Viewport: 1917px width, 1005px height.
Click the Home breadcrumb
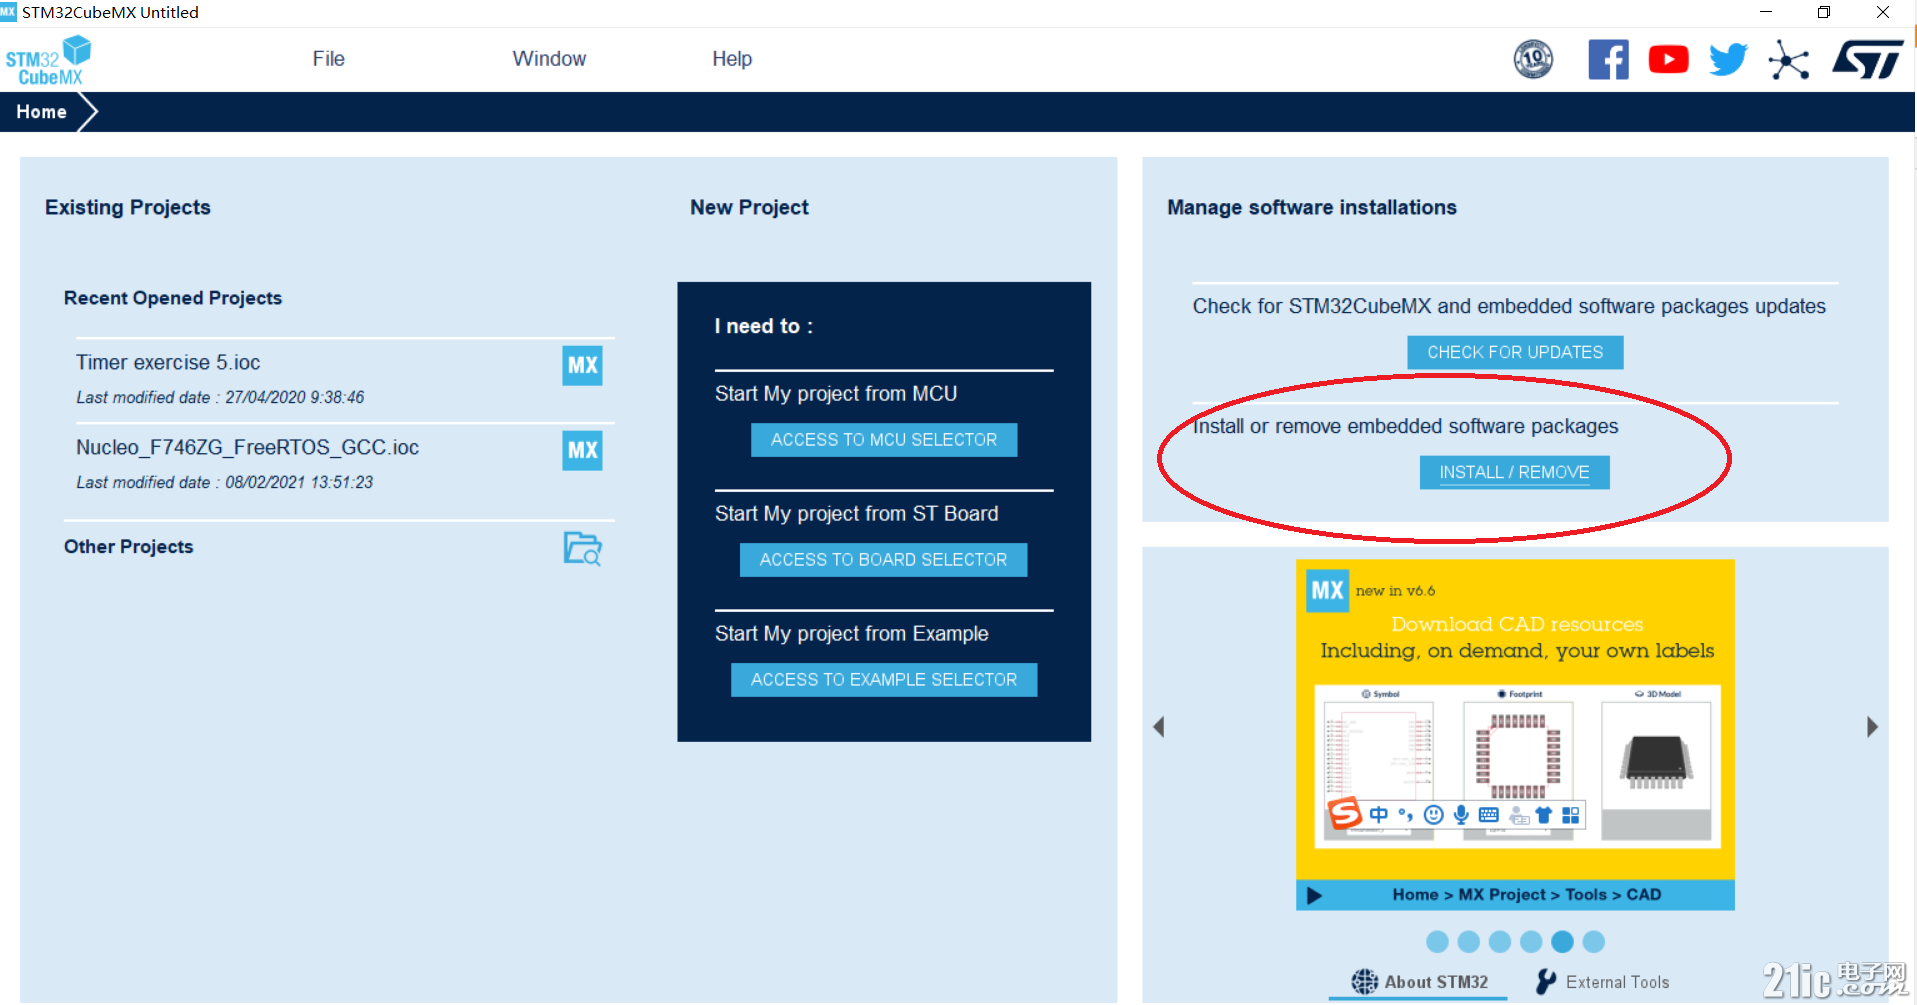41,112
